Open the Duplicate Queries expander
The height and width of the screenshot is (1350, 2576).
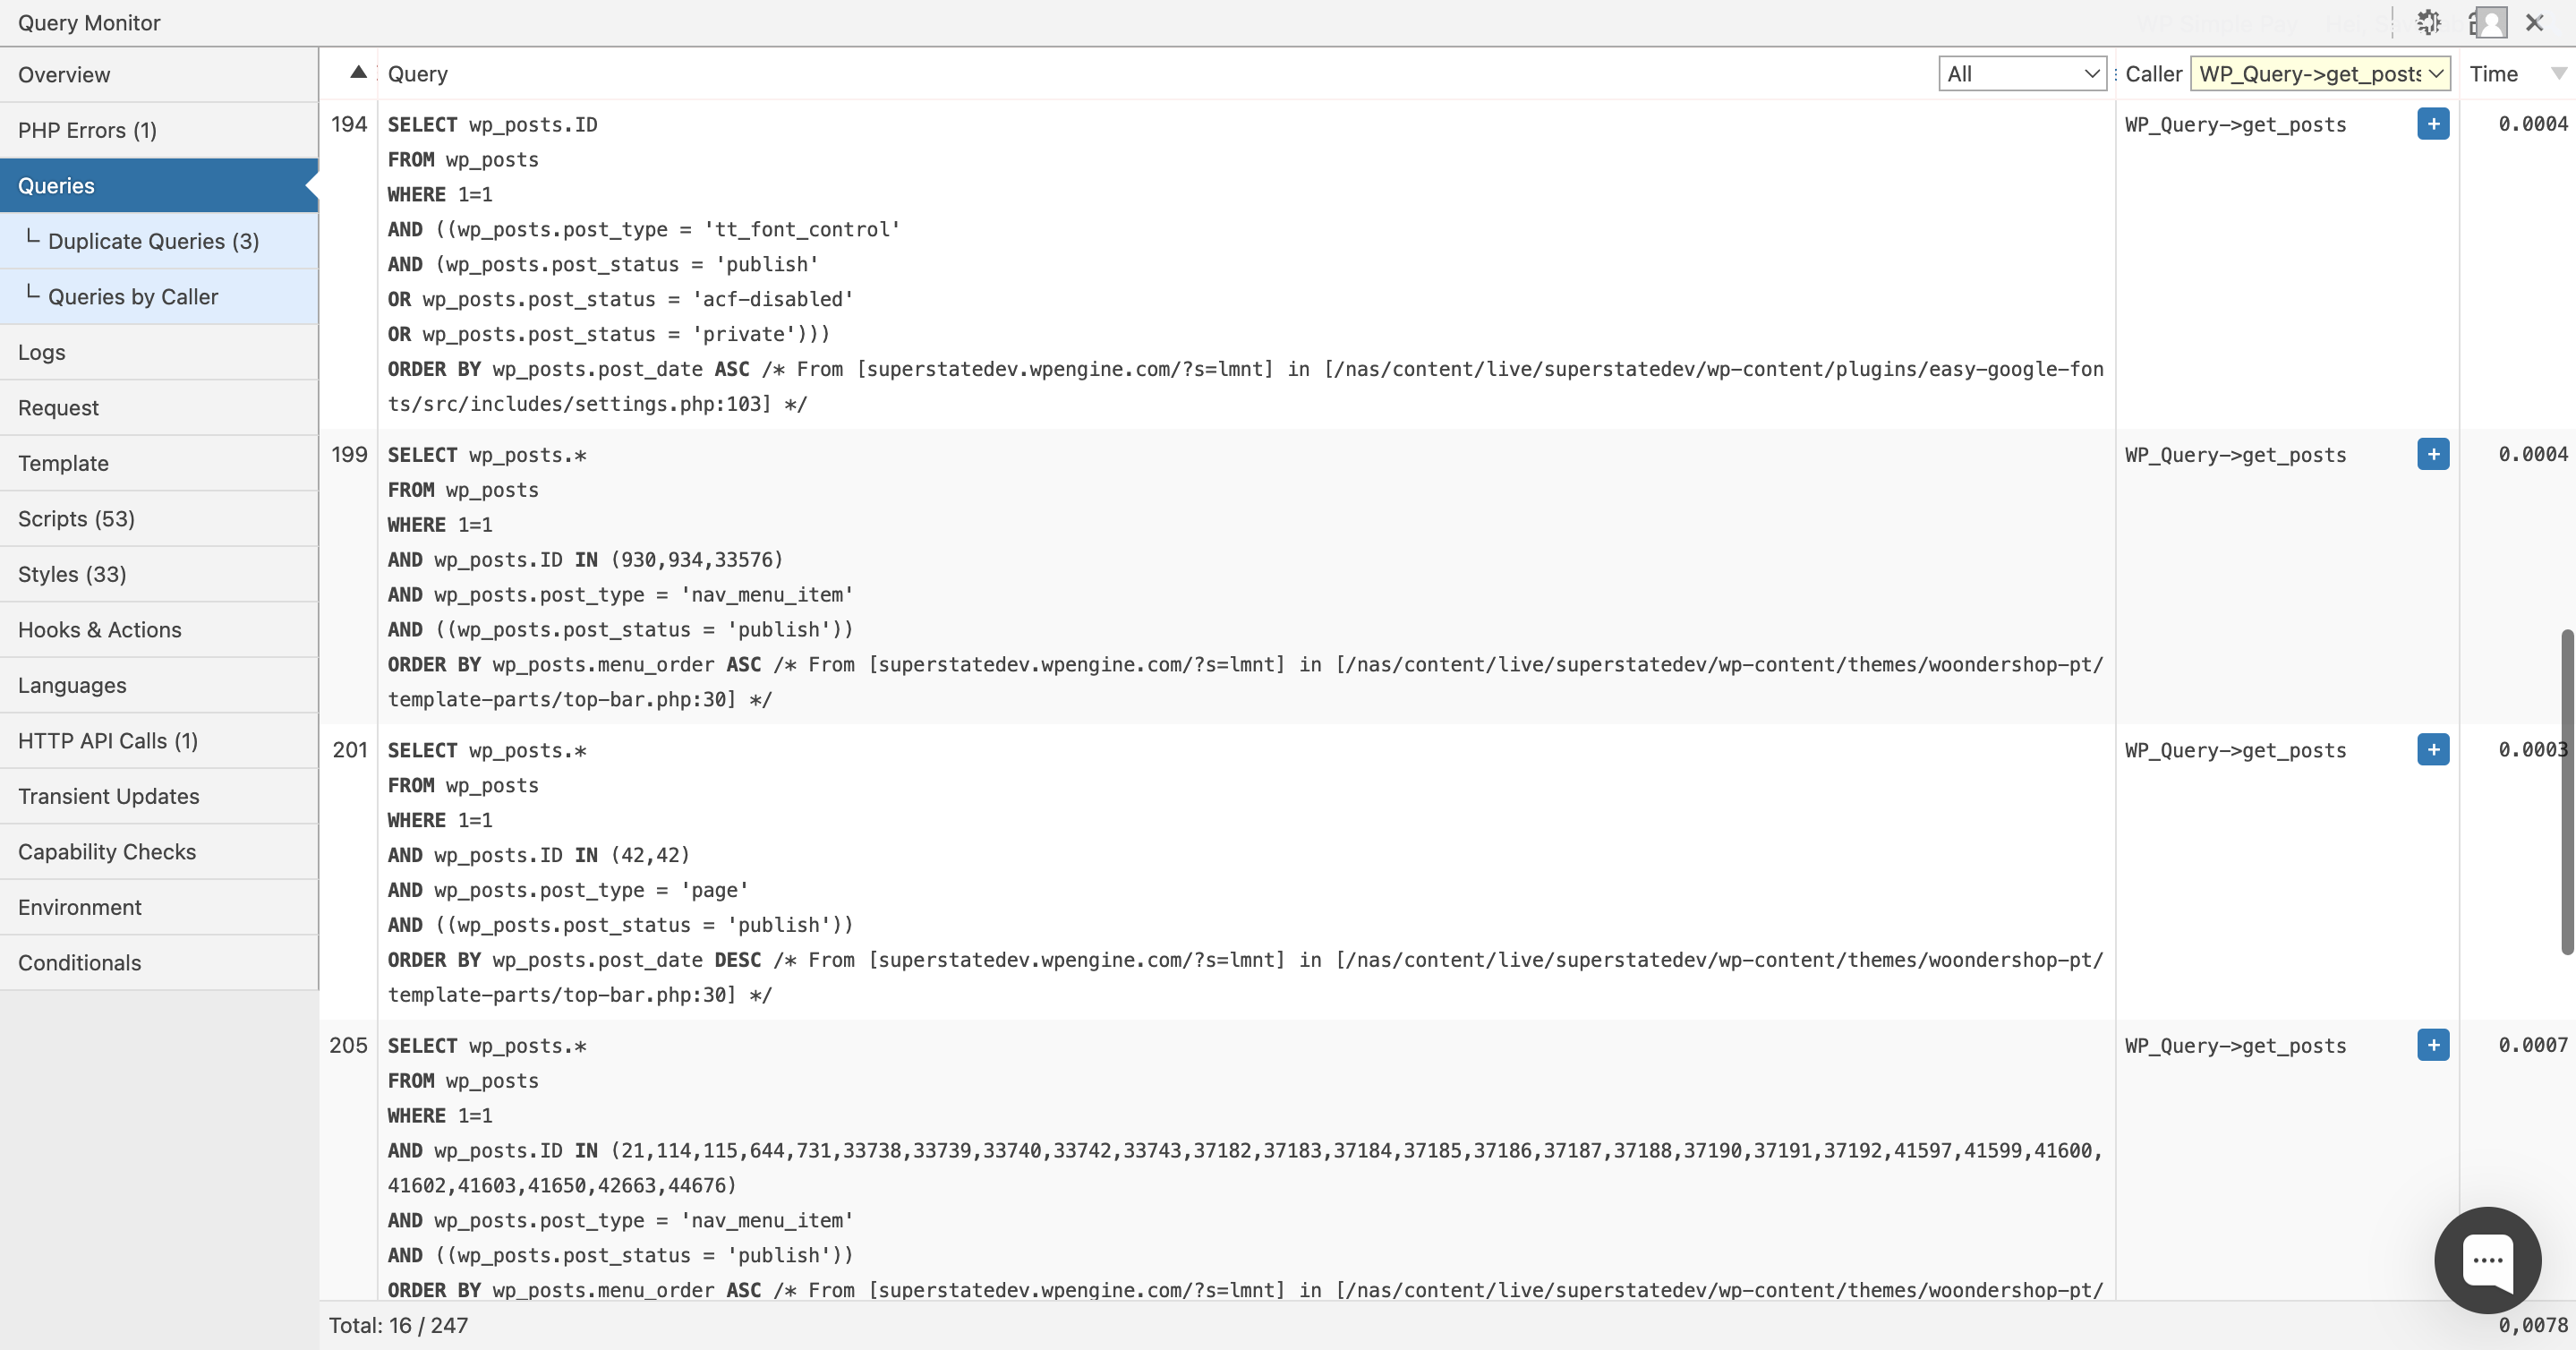pyautogui.click(x=153, y=240)
